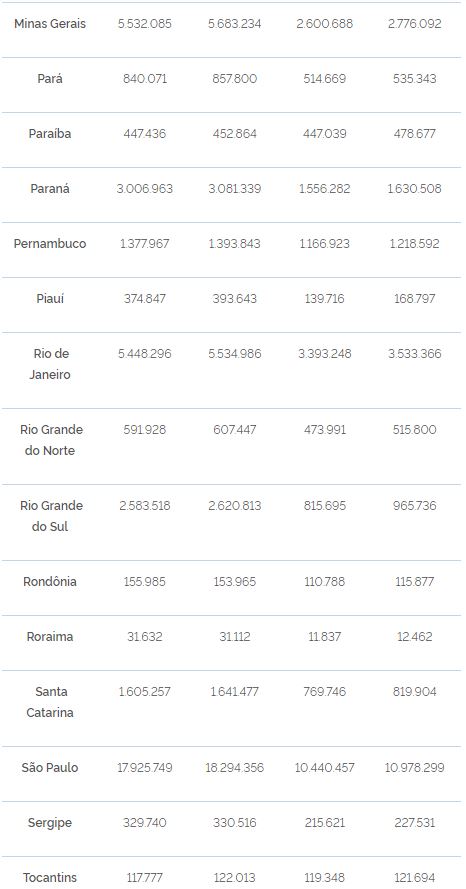Click the Santa Catarina label
Viewport: 466px width, 889px height.
pyautogui.click(x=50, y=702)
